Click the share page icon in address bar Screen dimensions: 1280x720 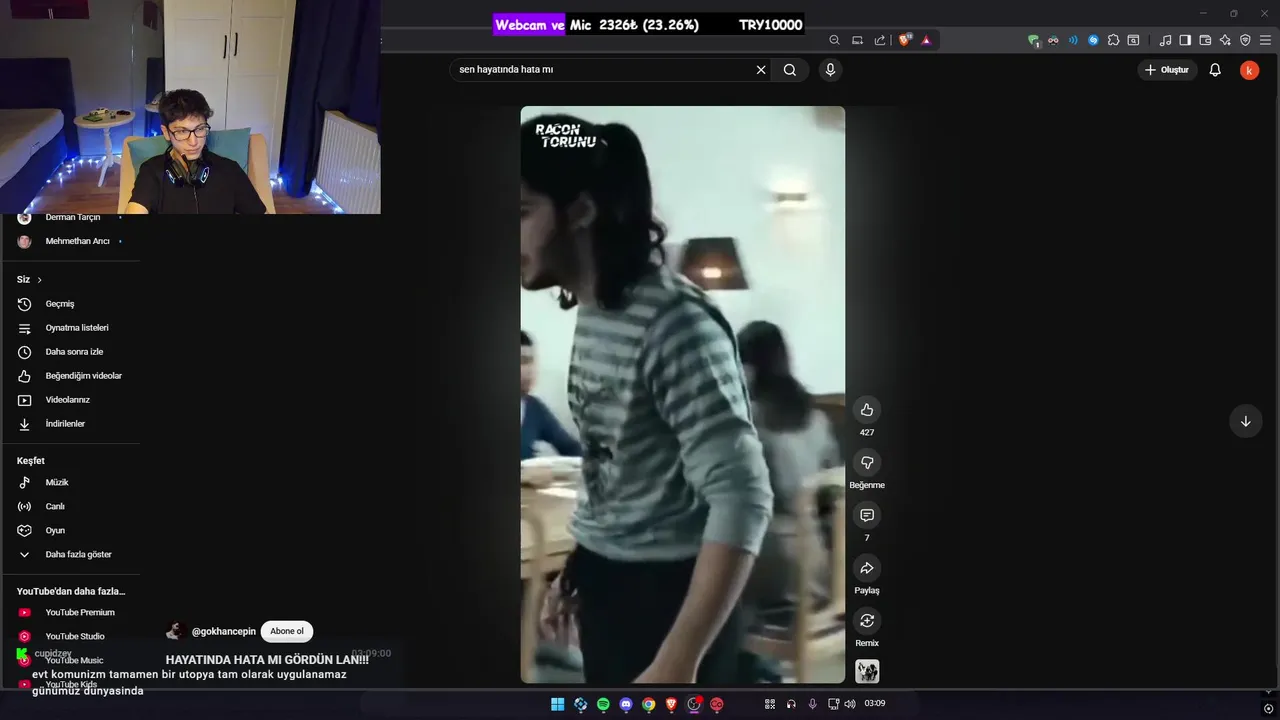point(880,40)
